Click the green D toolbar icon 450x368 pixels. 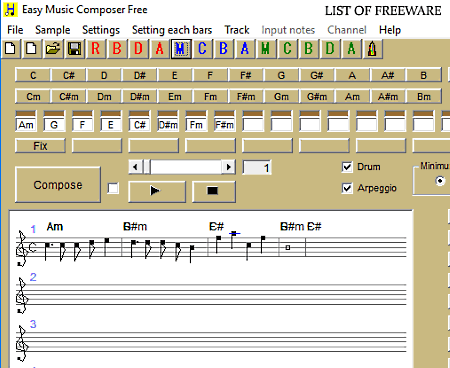click(x=330, y=49)
